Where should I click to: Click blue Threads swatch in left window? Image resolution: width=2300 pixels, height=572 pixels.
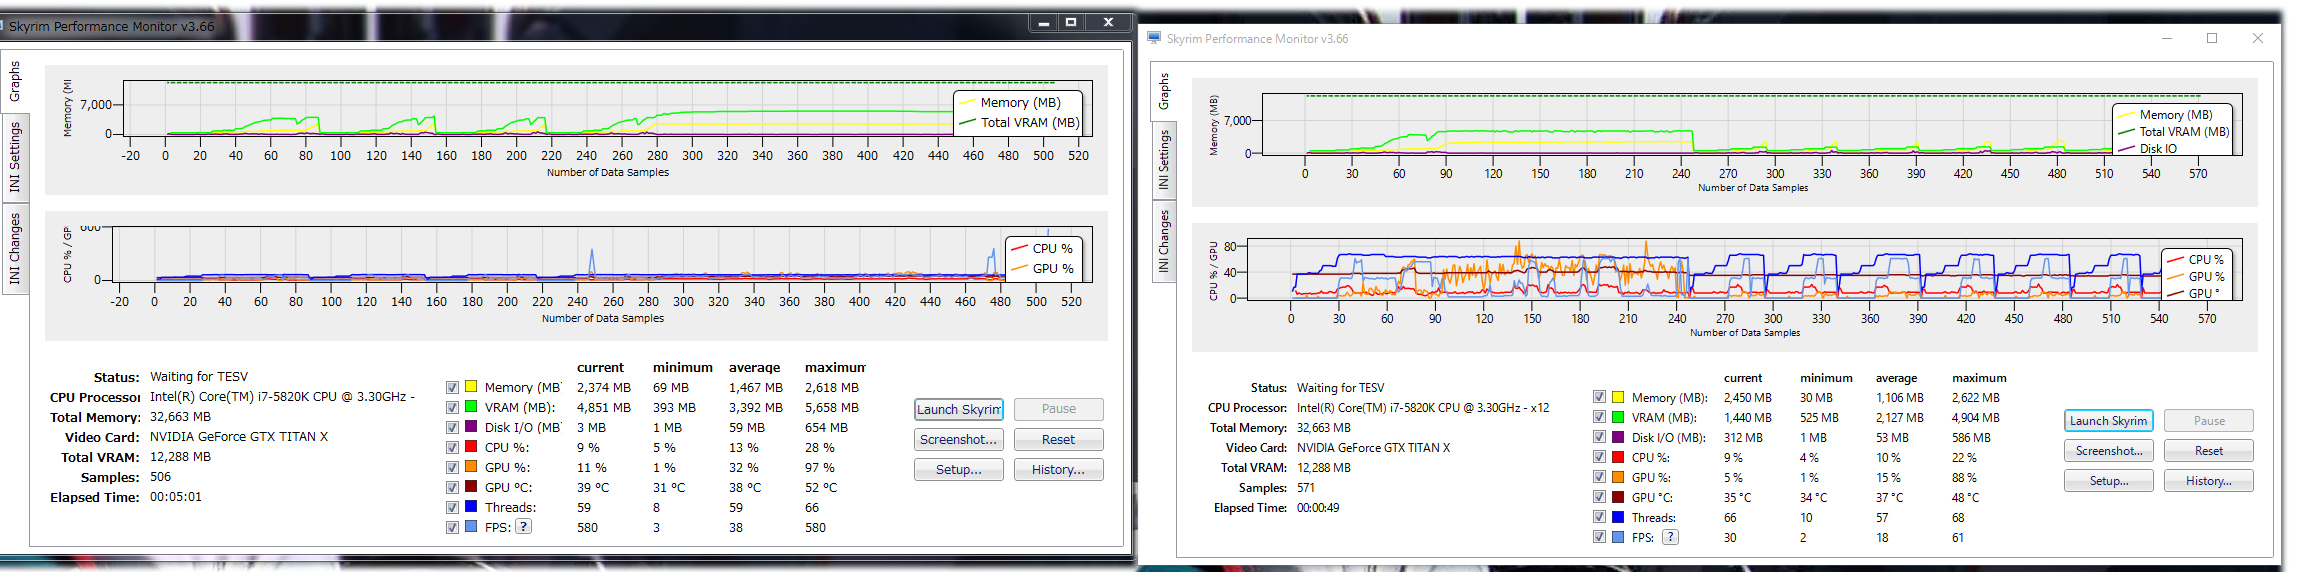pos(471,507)
